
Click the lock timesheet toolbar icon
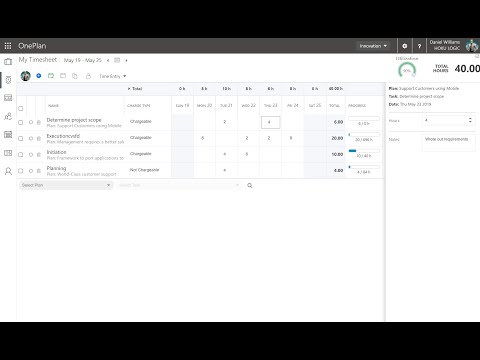click(x=88, y=76)
